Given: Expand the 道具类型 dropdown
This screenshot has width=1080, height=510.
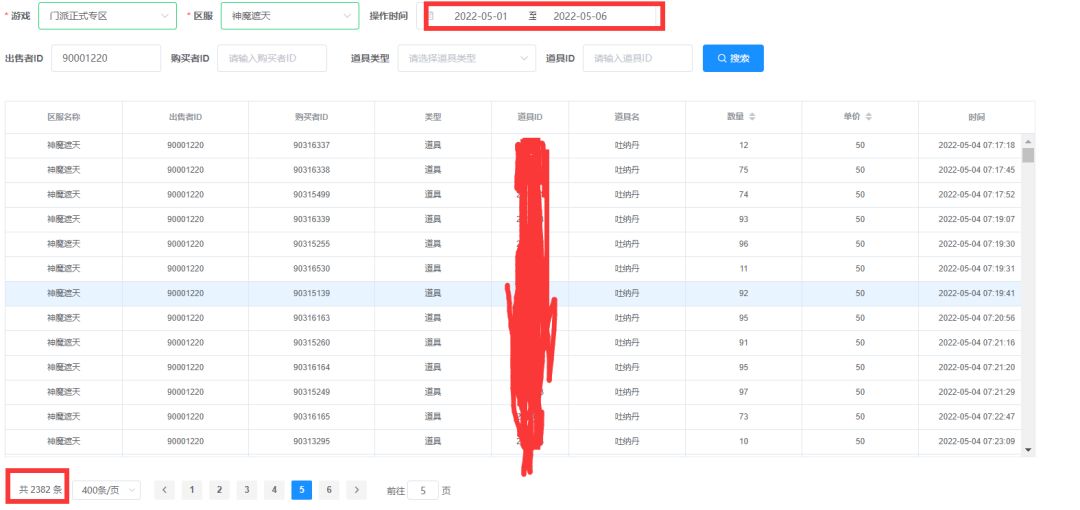Looking at the screenshot, I should click(x=467, y=59).
